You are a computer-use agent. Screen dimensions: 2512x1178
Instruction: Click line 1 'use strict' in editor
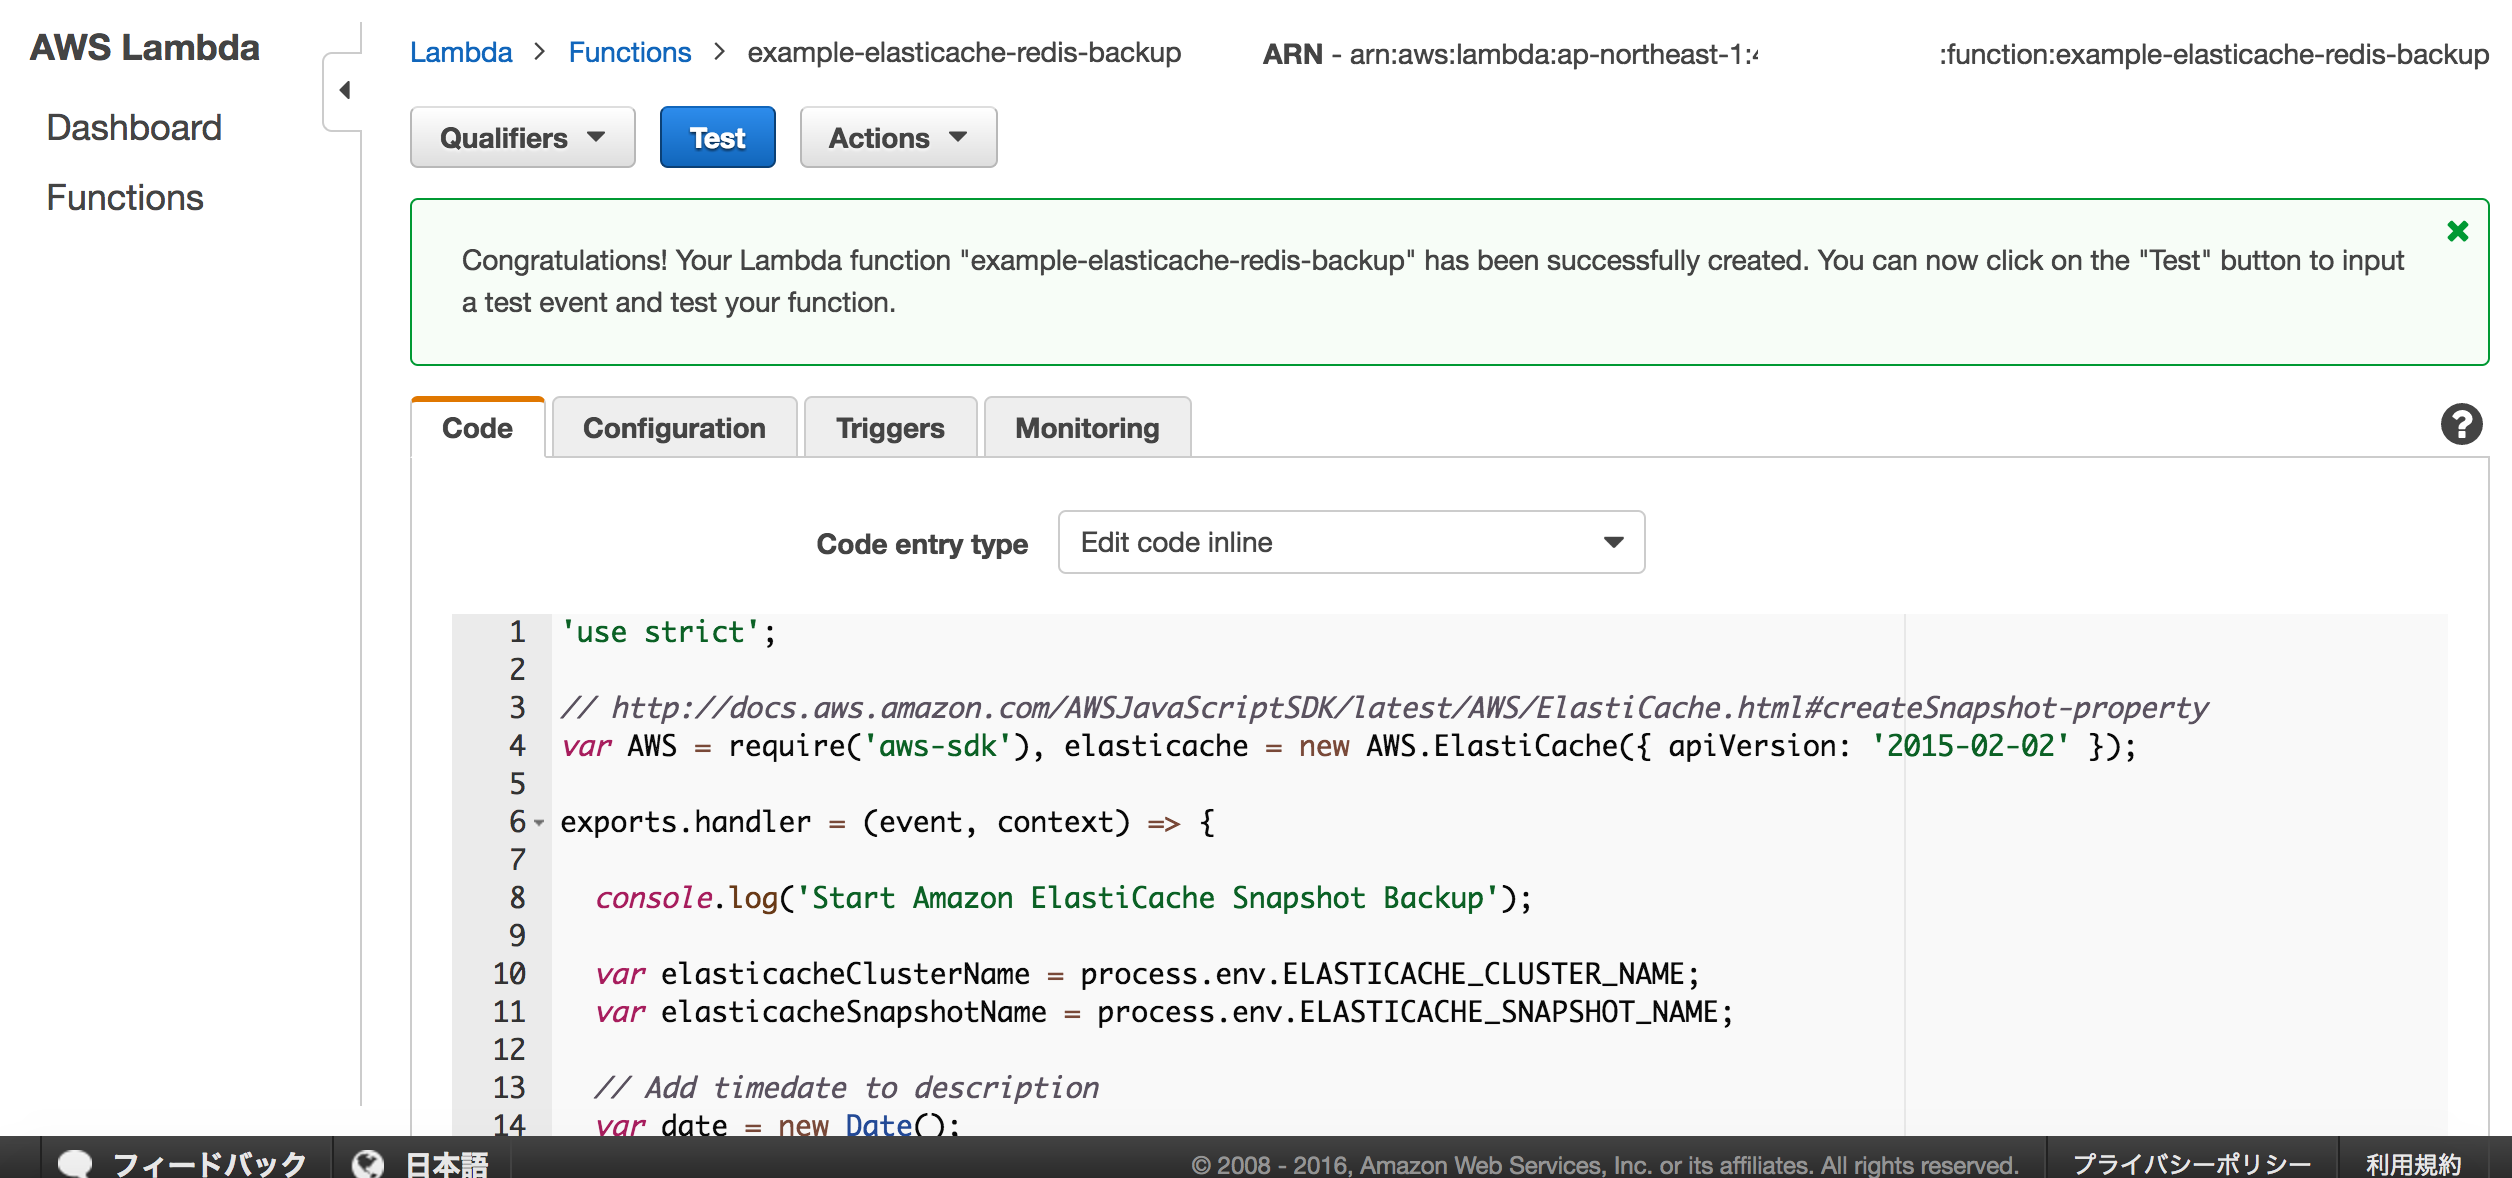668,632
